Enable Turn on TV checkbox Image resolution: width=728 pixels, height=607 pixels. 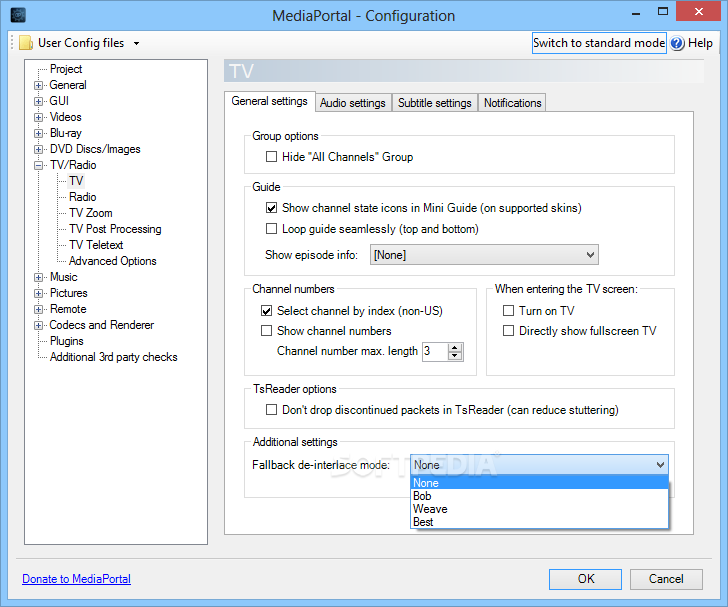point(508,311)
